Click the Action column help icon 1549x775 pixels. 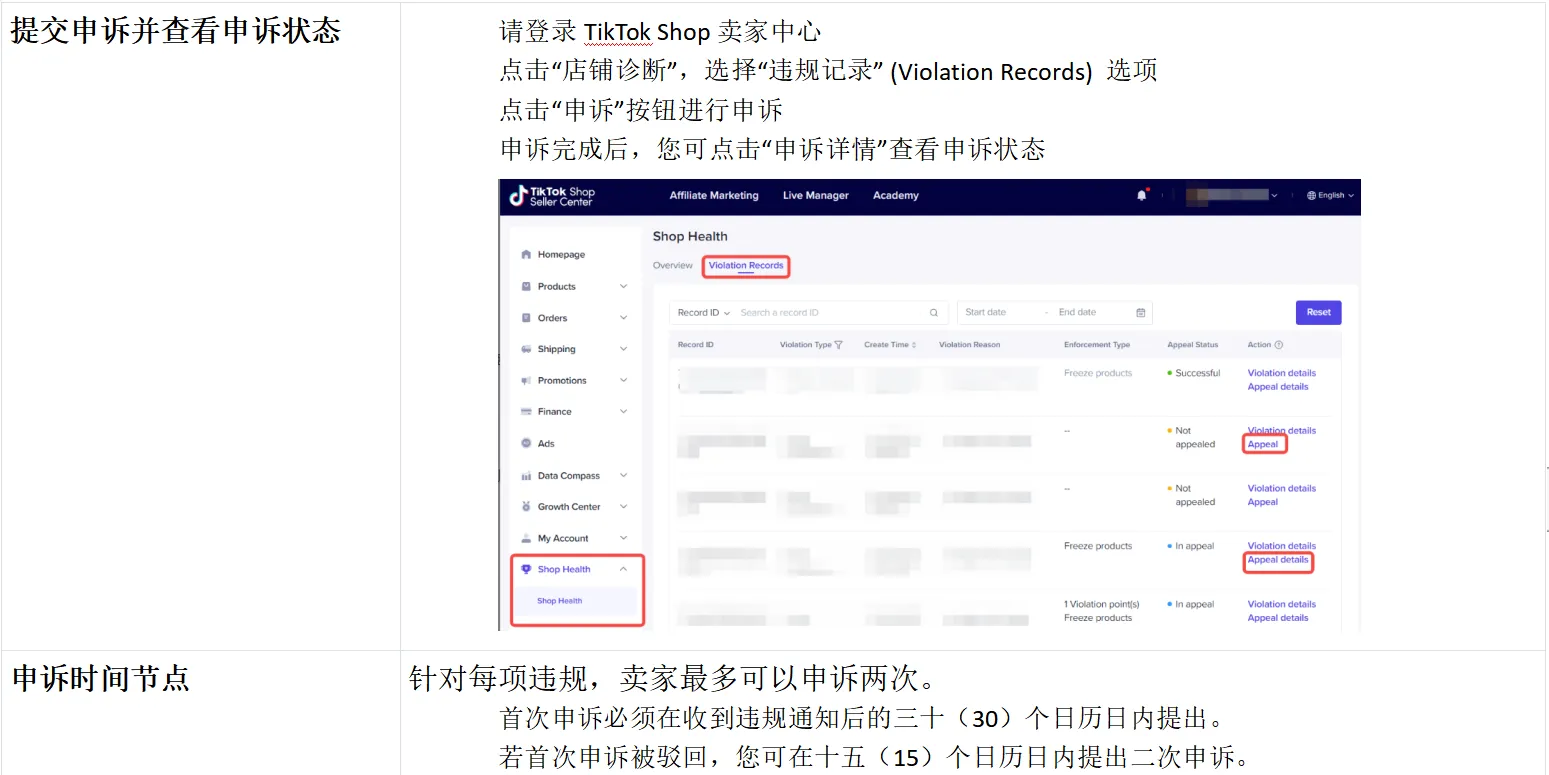(x=1278, y=345)
